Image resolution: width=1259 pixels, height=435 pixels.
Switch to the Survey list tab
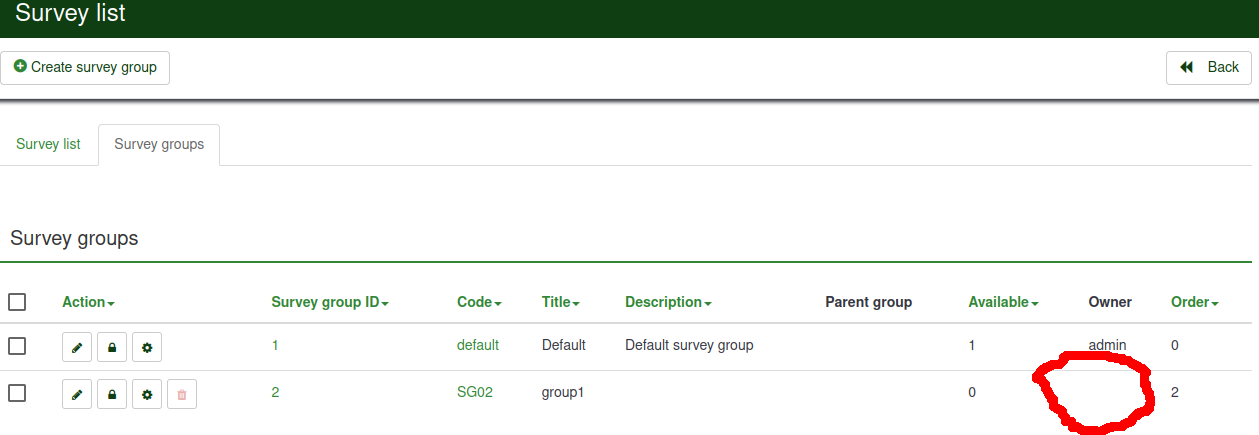[x=48, y=144]
